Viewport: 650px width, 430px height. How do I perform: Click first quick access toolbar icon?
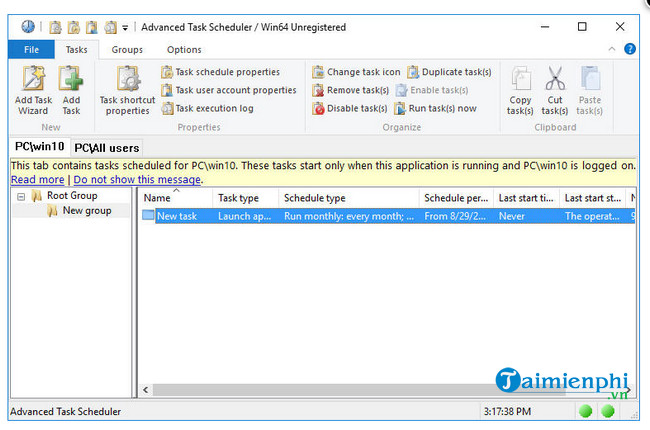[x=55, y=27]
